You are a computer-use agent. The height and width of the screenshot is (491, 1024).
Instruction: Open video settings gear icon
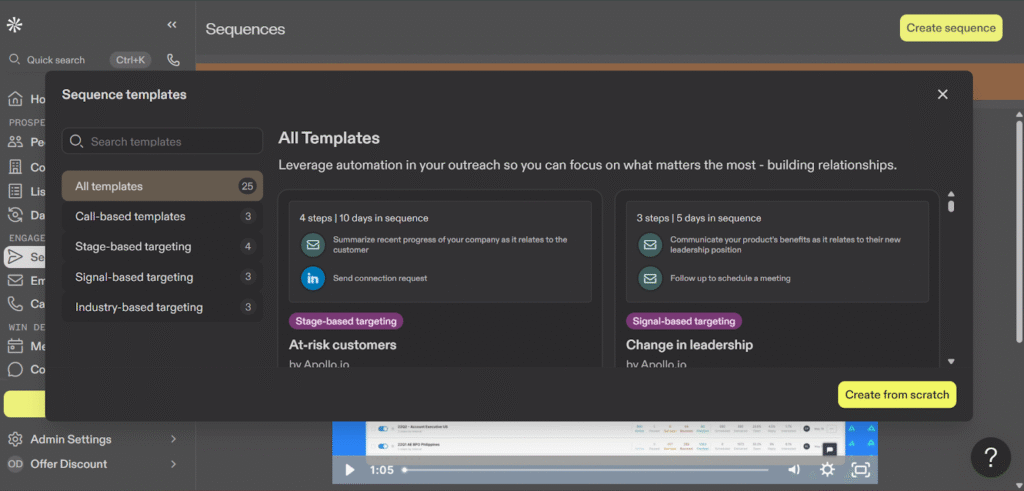827,469
